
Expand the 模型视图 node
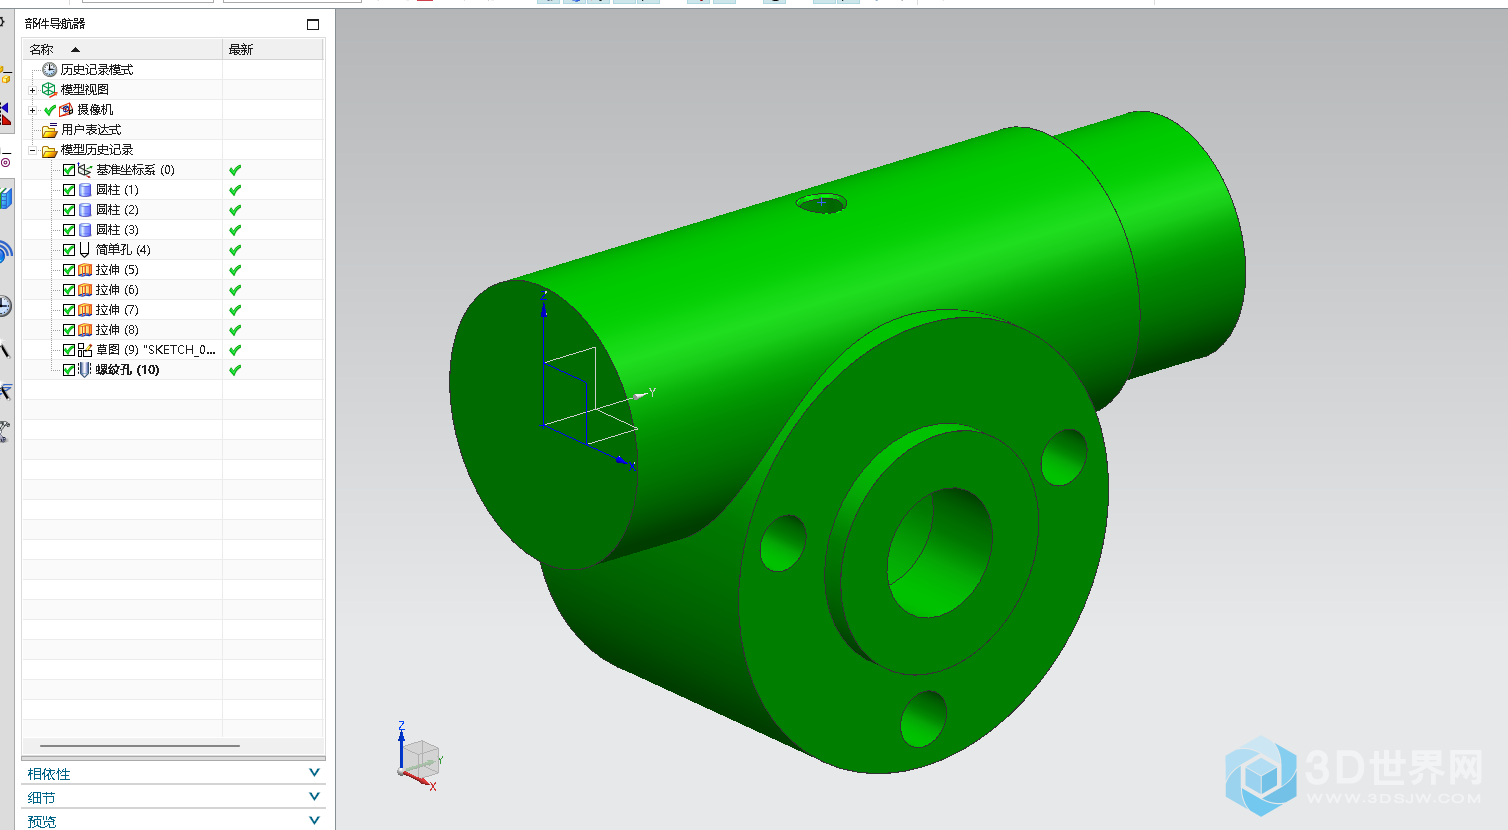pyautogui.click(x=32, y=90)
